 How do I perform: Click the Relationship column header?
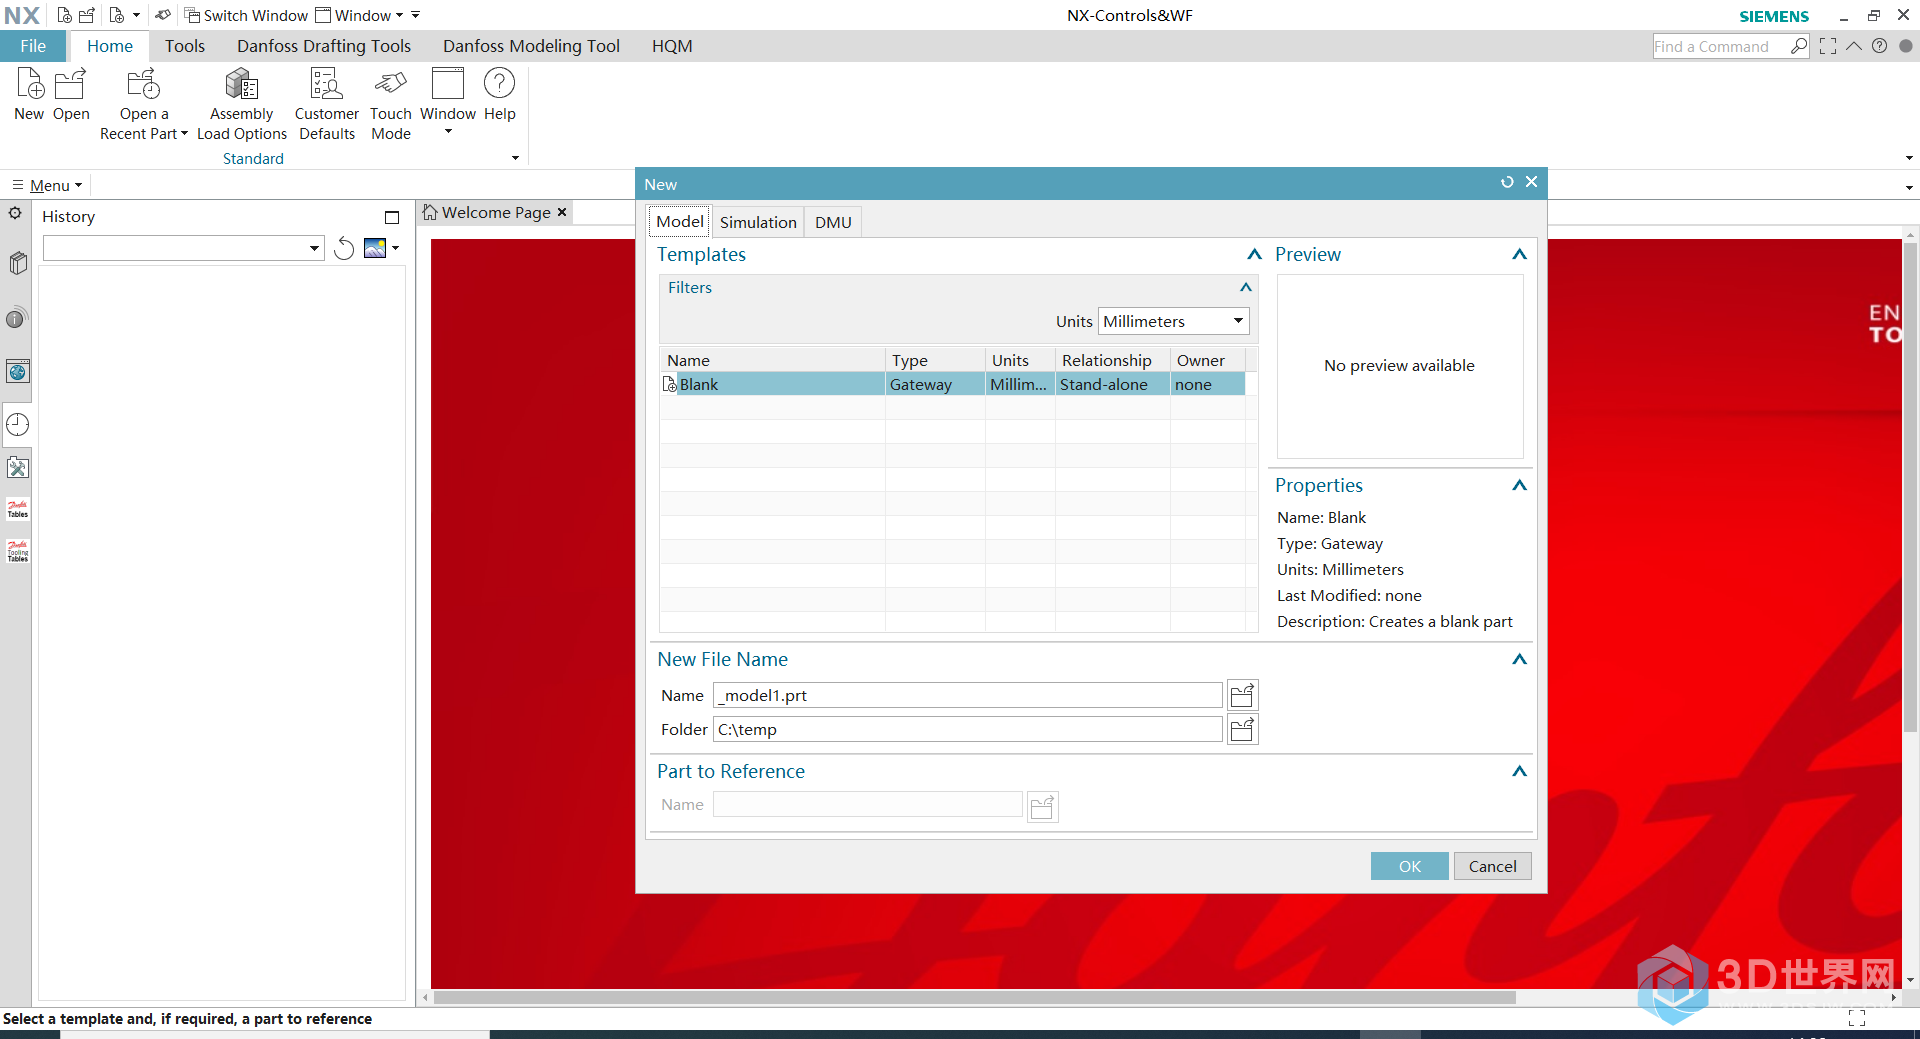pyautogui.click(x=1112, y=360)
